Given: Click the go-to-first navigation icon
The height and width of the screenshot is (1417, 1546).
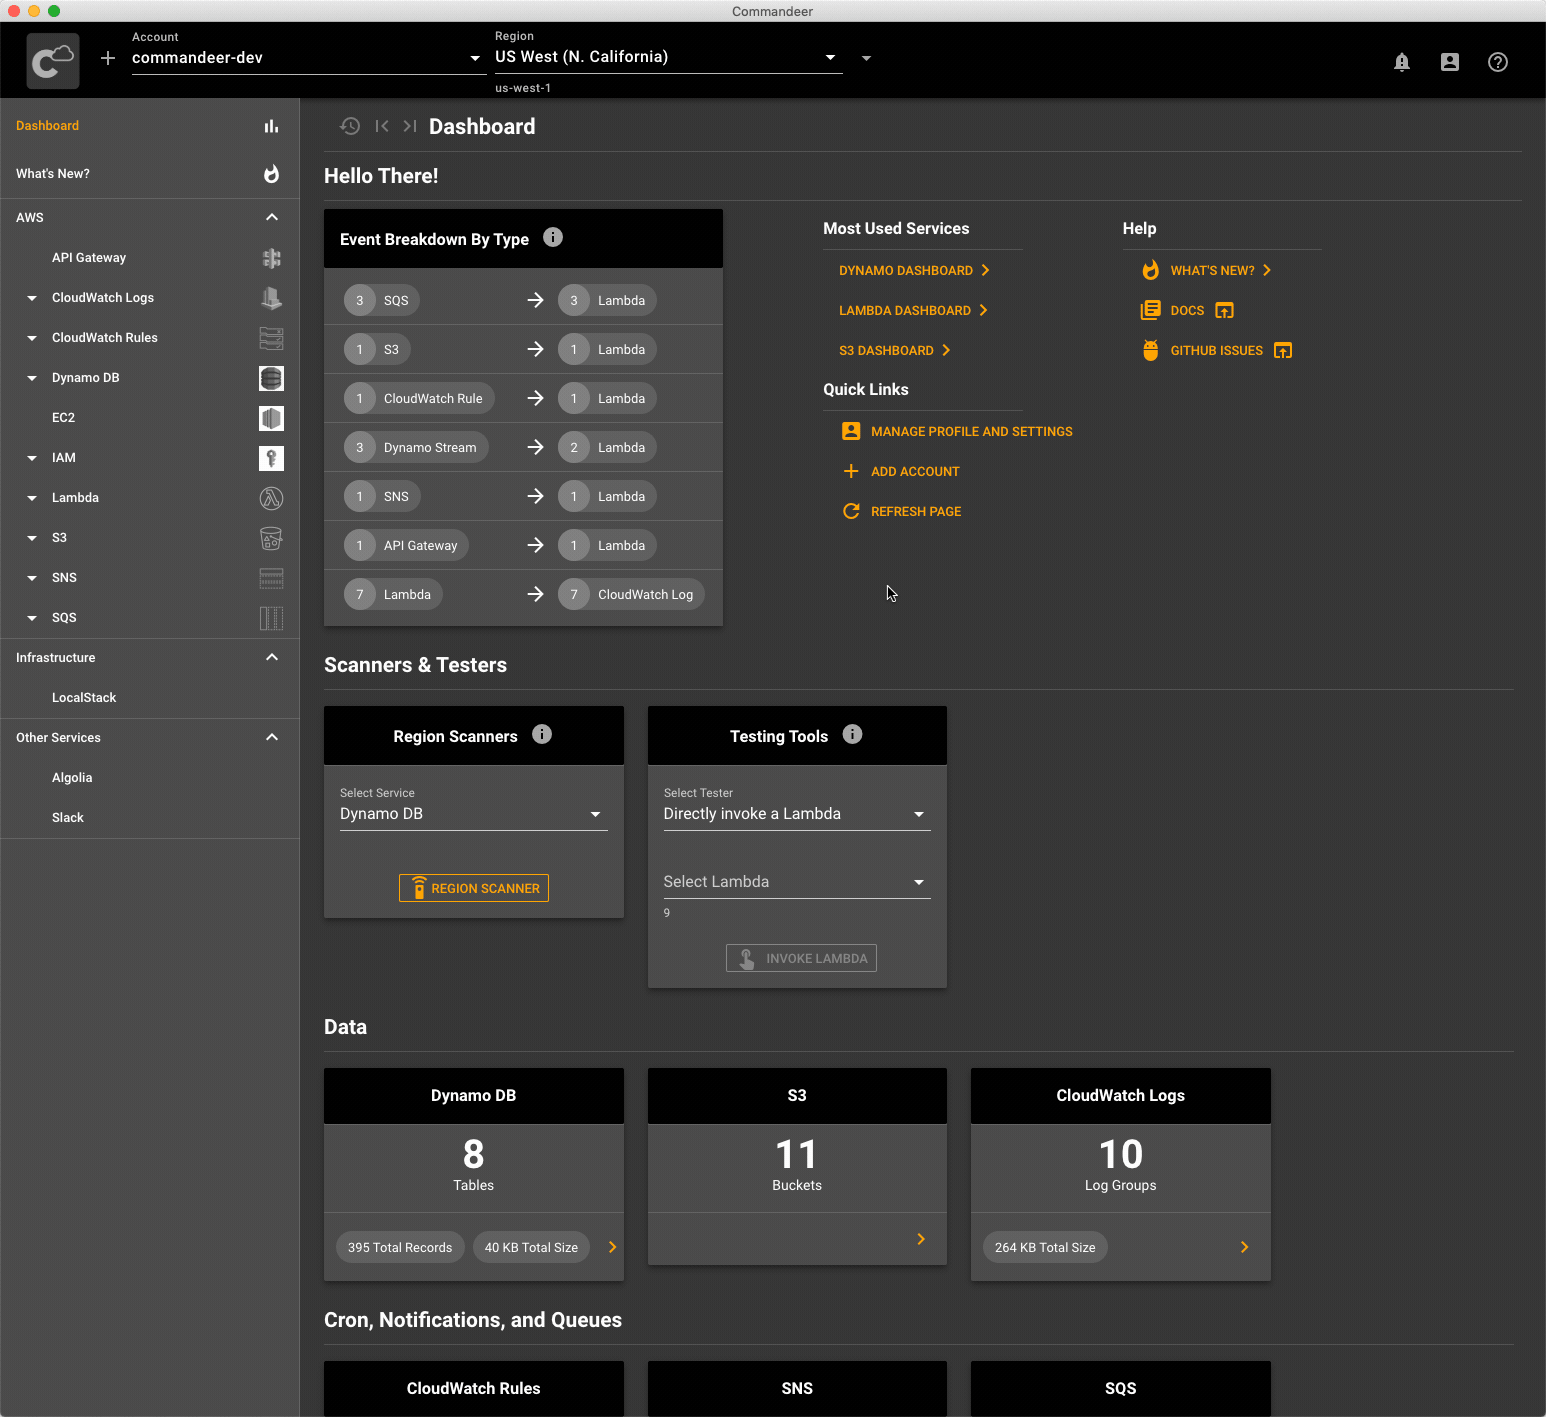Looking at the screenshot, I should click(x=382, y=126).
